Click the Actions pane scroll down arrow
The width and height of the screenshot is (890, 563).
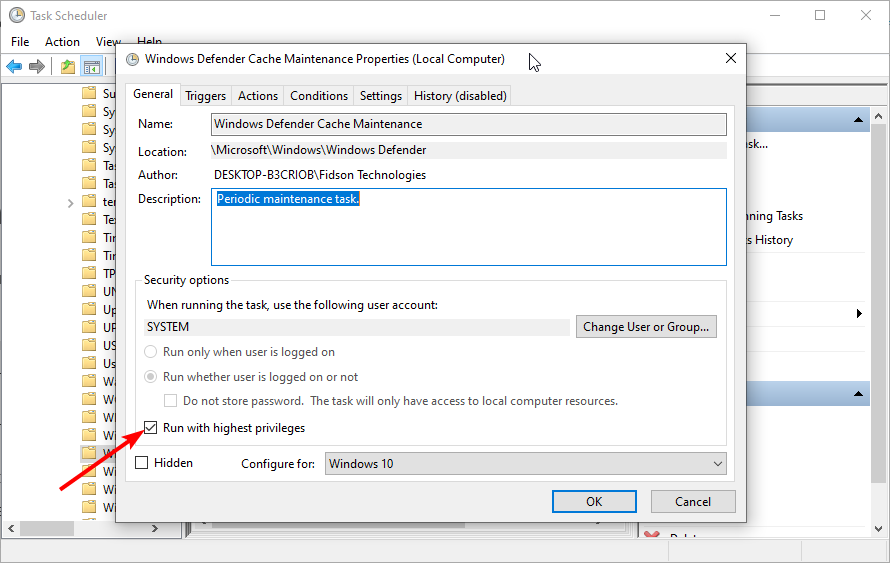[x=879, y=529]
